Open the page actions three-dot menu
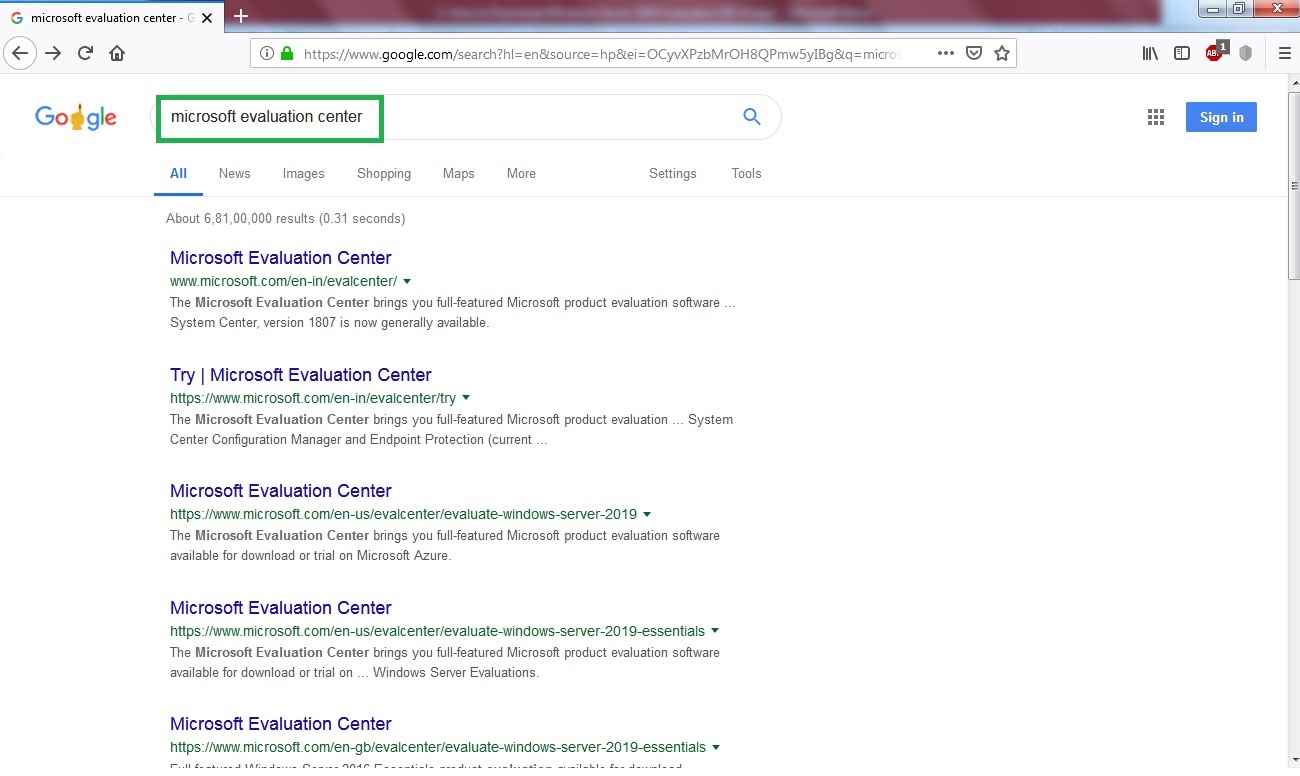Screen dimensions: 1300x776 click(946, 54)
